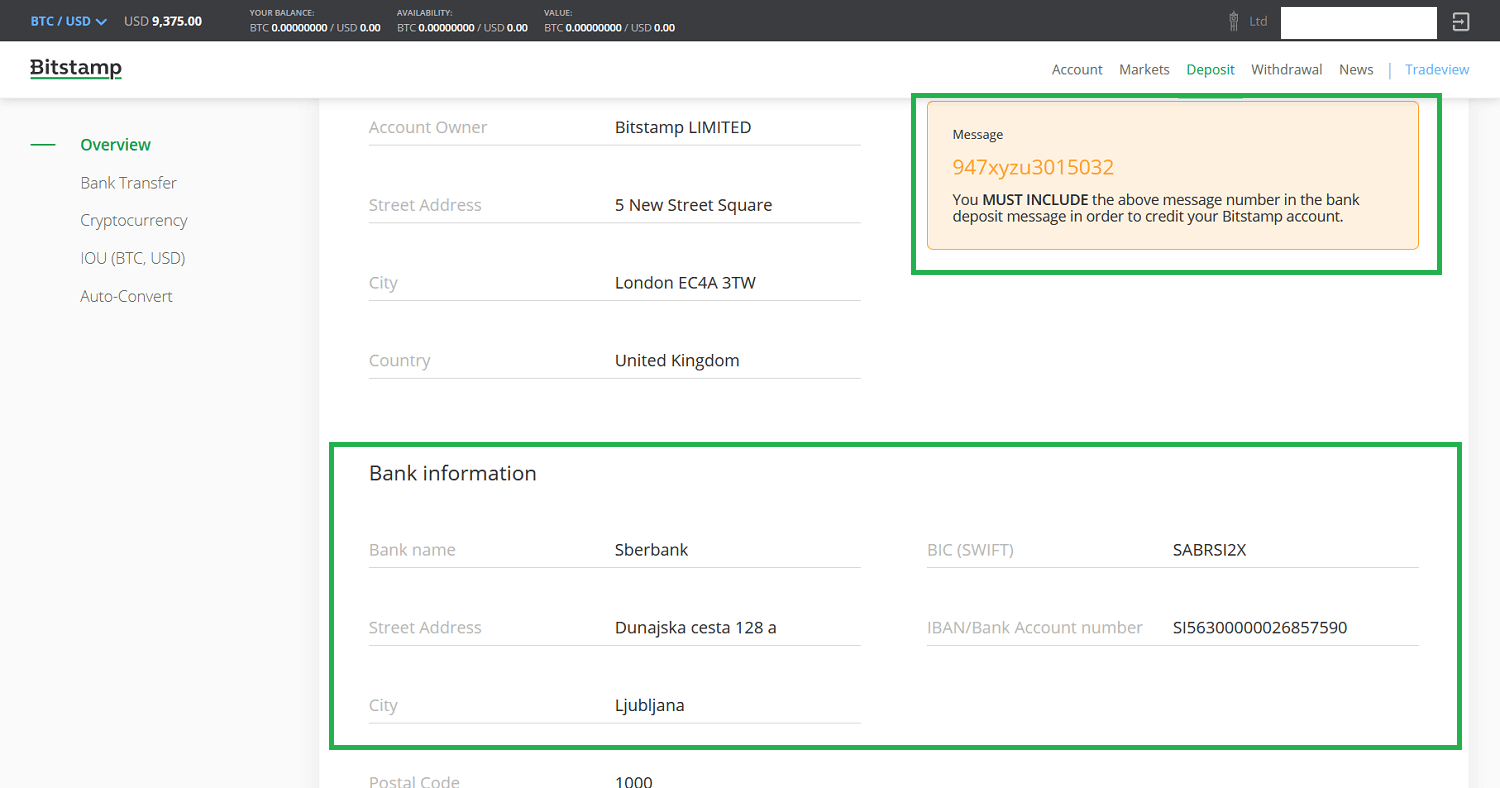The width and height of the screenshot is (1500, 788).
Task: Click the Ltd account label
Action: pyautogui.click(x=1258, y=21)
